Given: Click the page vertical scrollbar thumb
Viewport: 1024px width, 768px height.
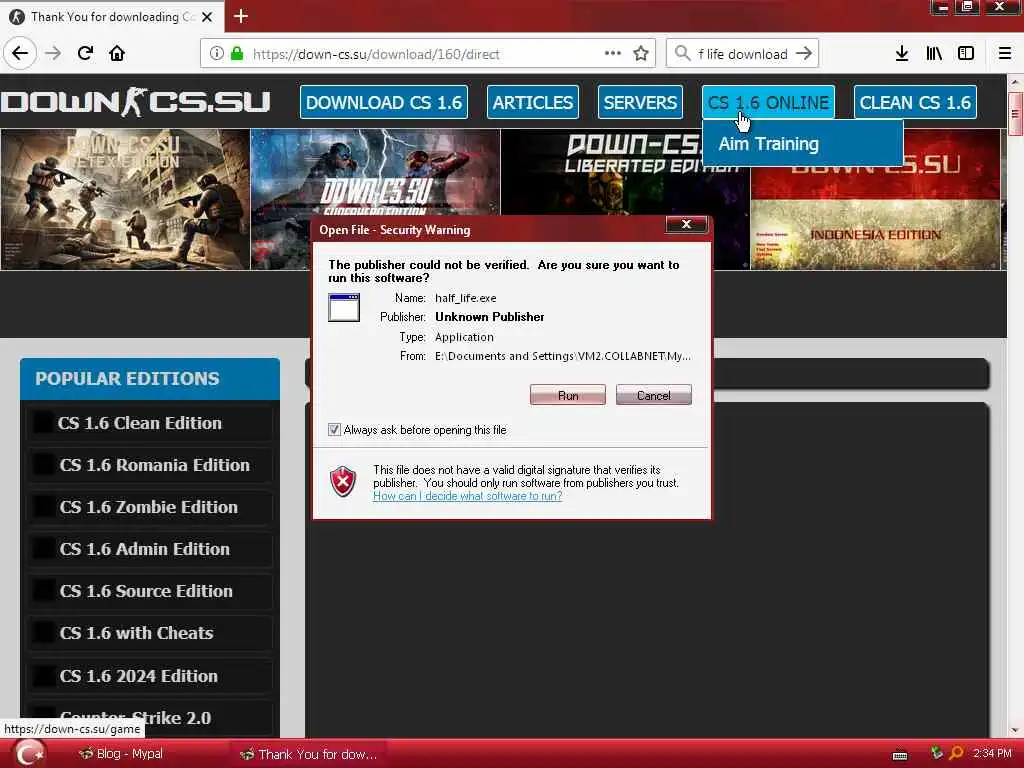Looking at the screenshot, I should pyautogui.click(x=1015, y=114).
